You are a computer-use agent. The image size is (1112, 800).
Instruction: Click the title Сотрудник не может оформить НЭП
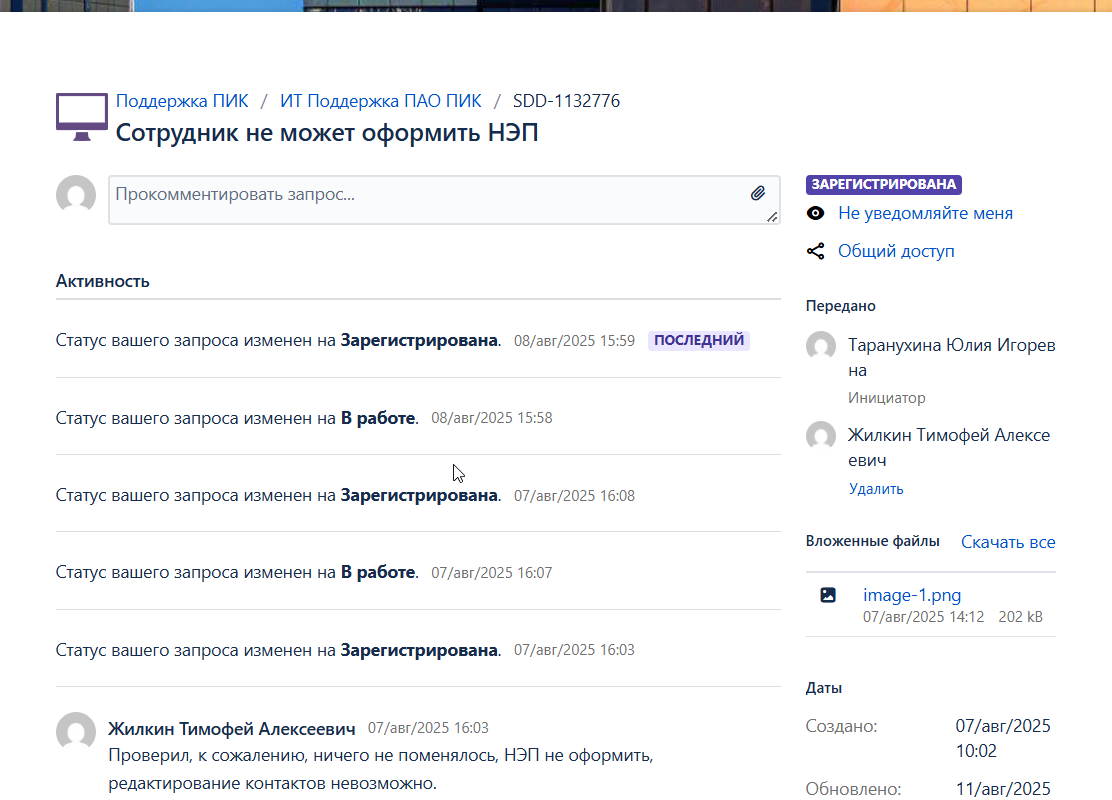pyautogui.click(x=327, y=133)
